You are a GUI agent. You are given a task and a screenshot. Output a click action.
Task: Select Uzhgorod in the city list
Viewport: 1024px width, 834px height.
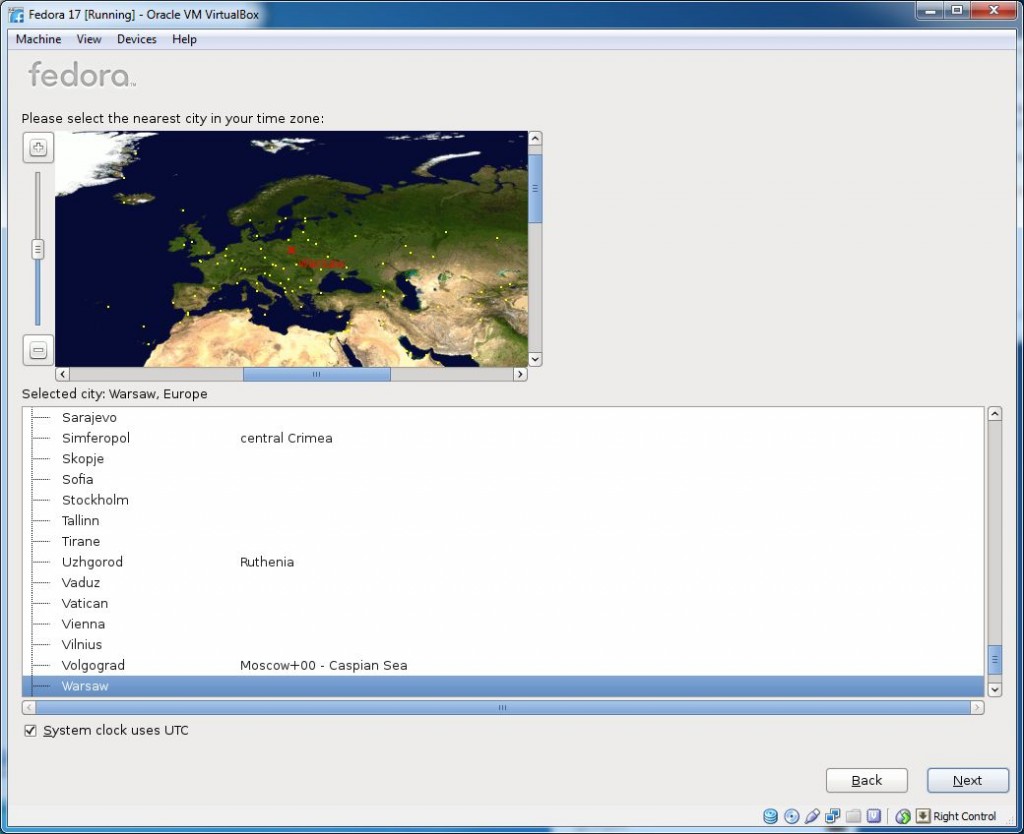[x=503, y=562]
